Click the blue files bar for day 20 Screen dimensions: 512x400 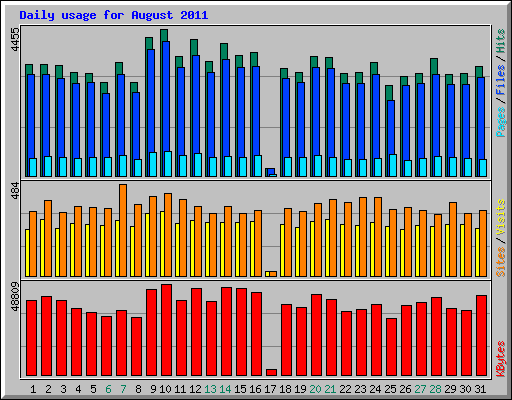[315, 112]
